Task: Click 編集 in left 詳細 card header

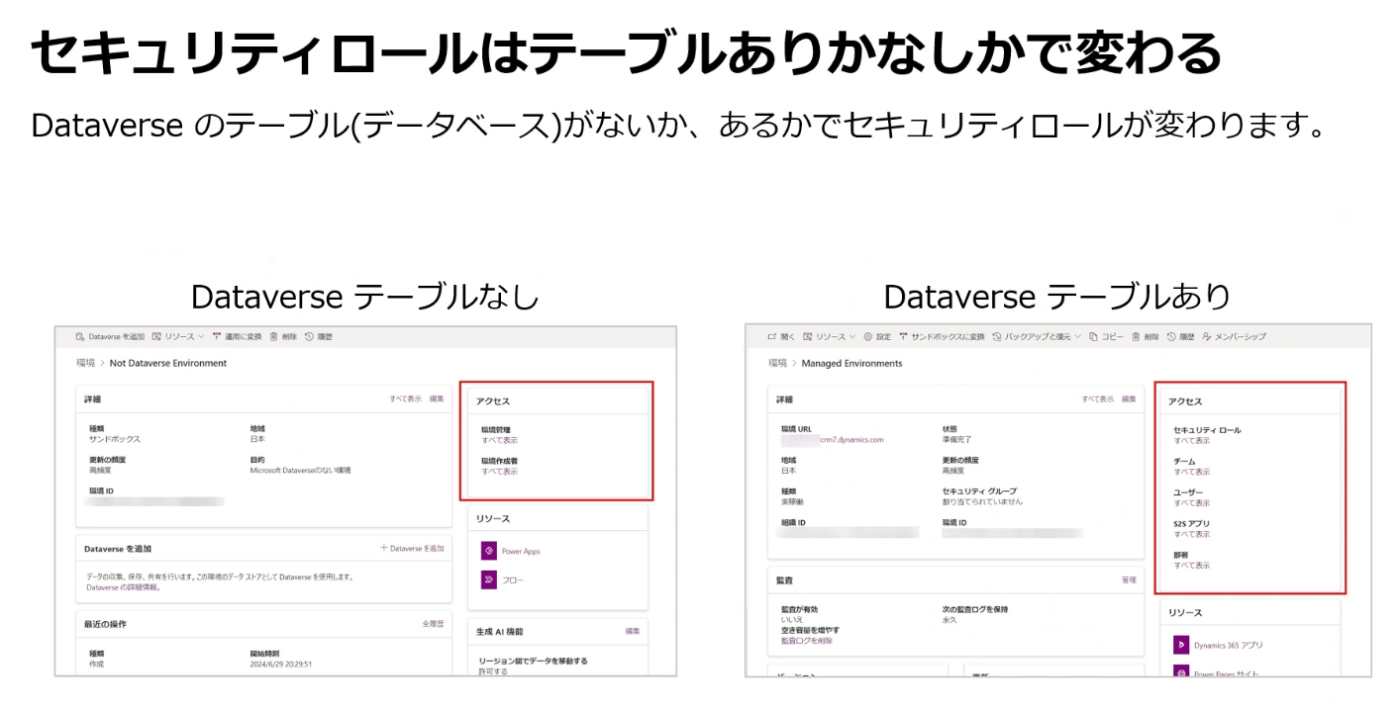Action: 437,399
